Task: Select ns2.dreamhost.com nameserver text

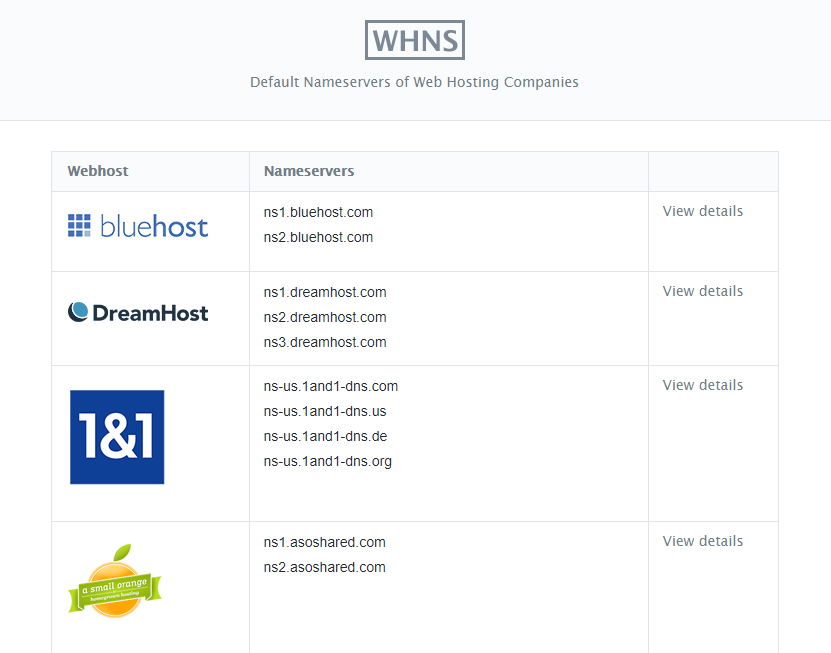Action: [324, 317]
